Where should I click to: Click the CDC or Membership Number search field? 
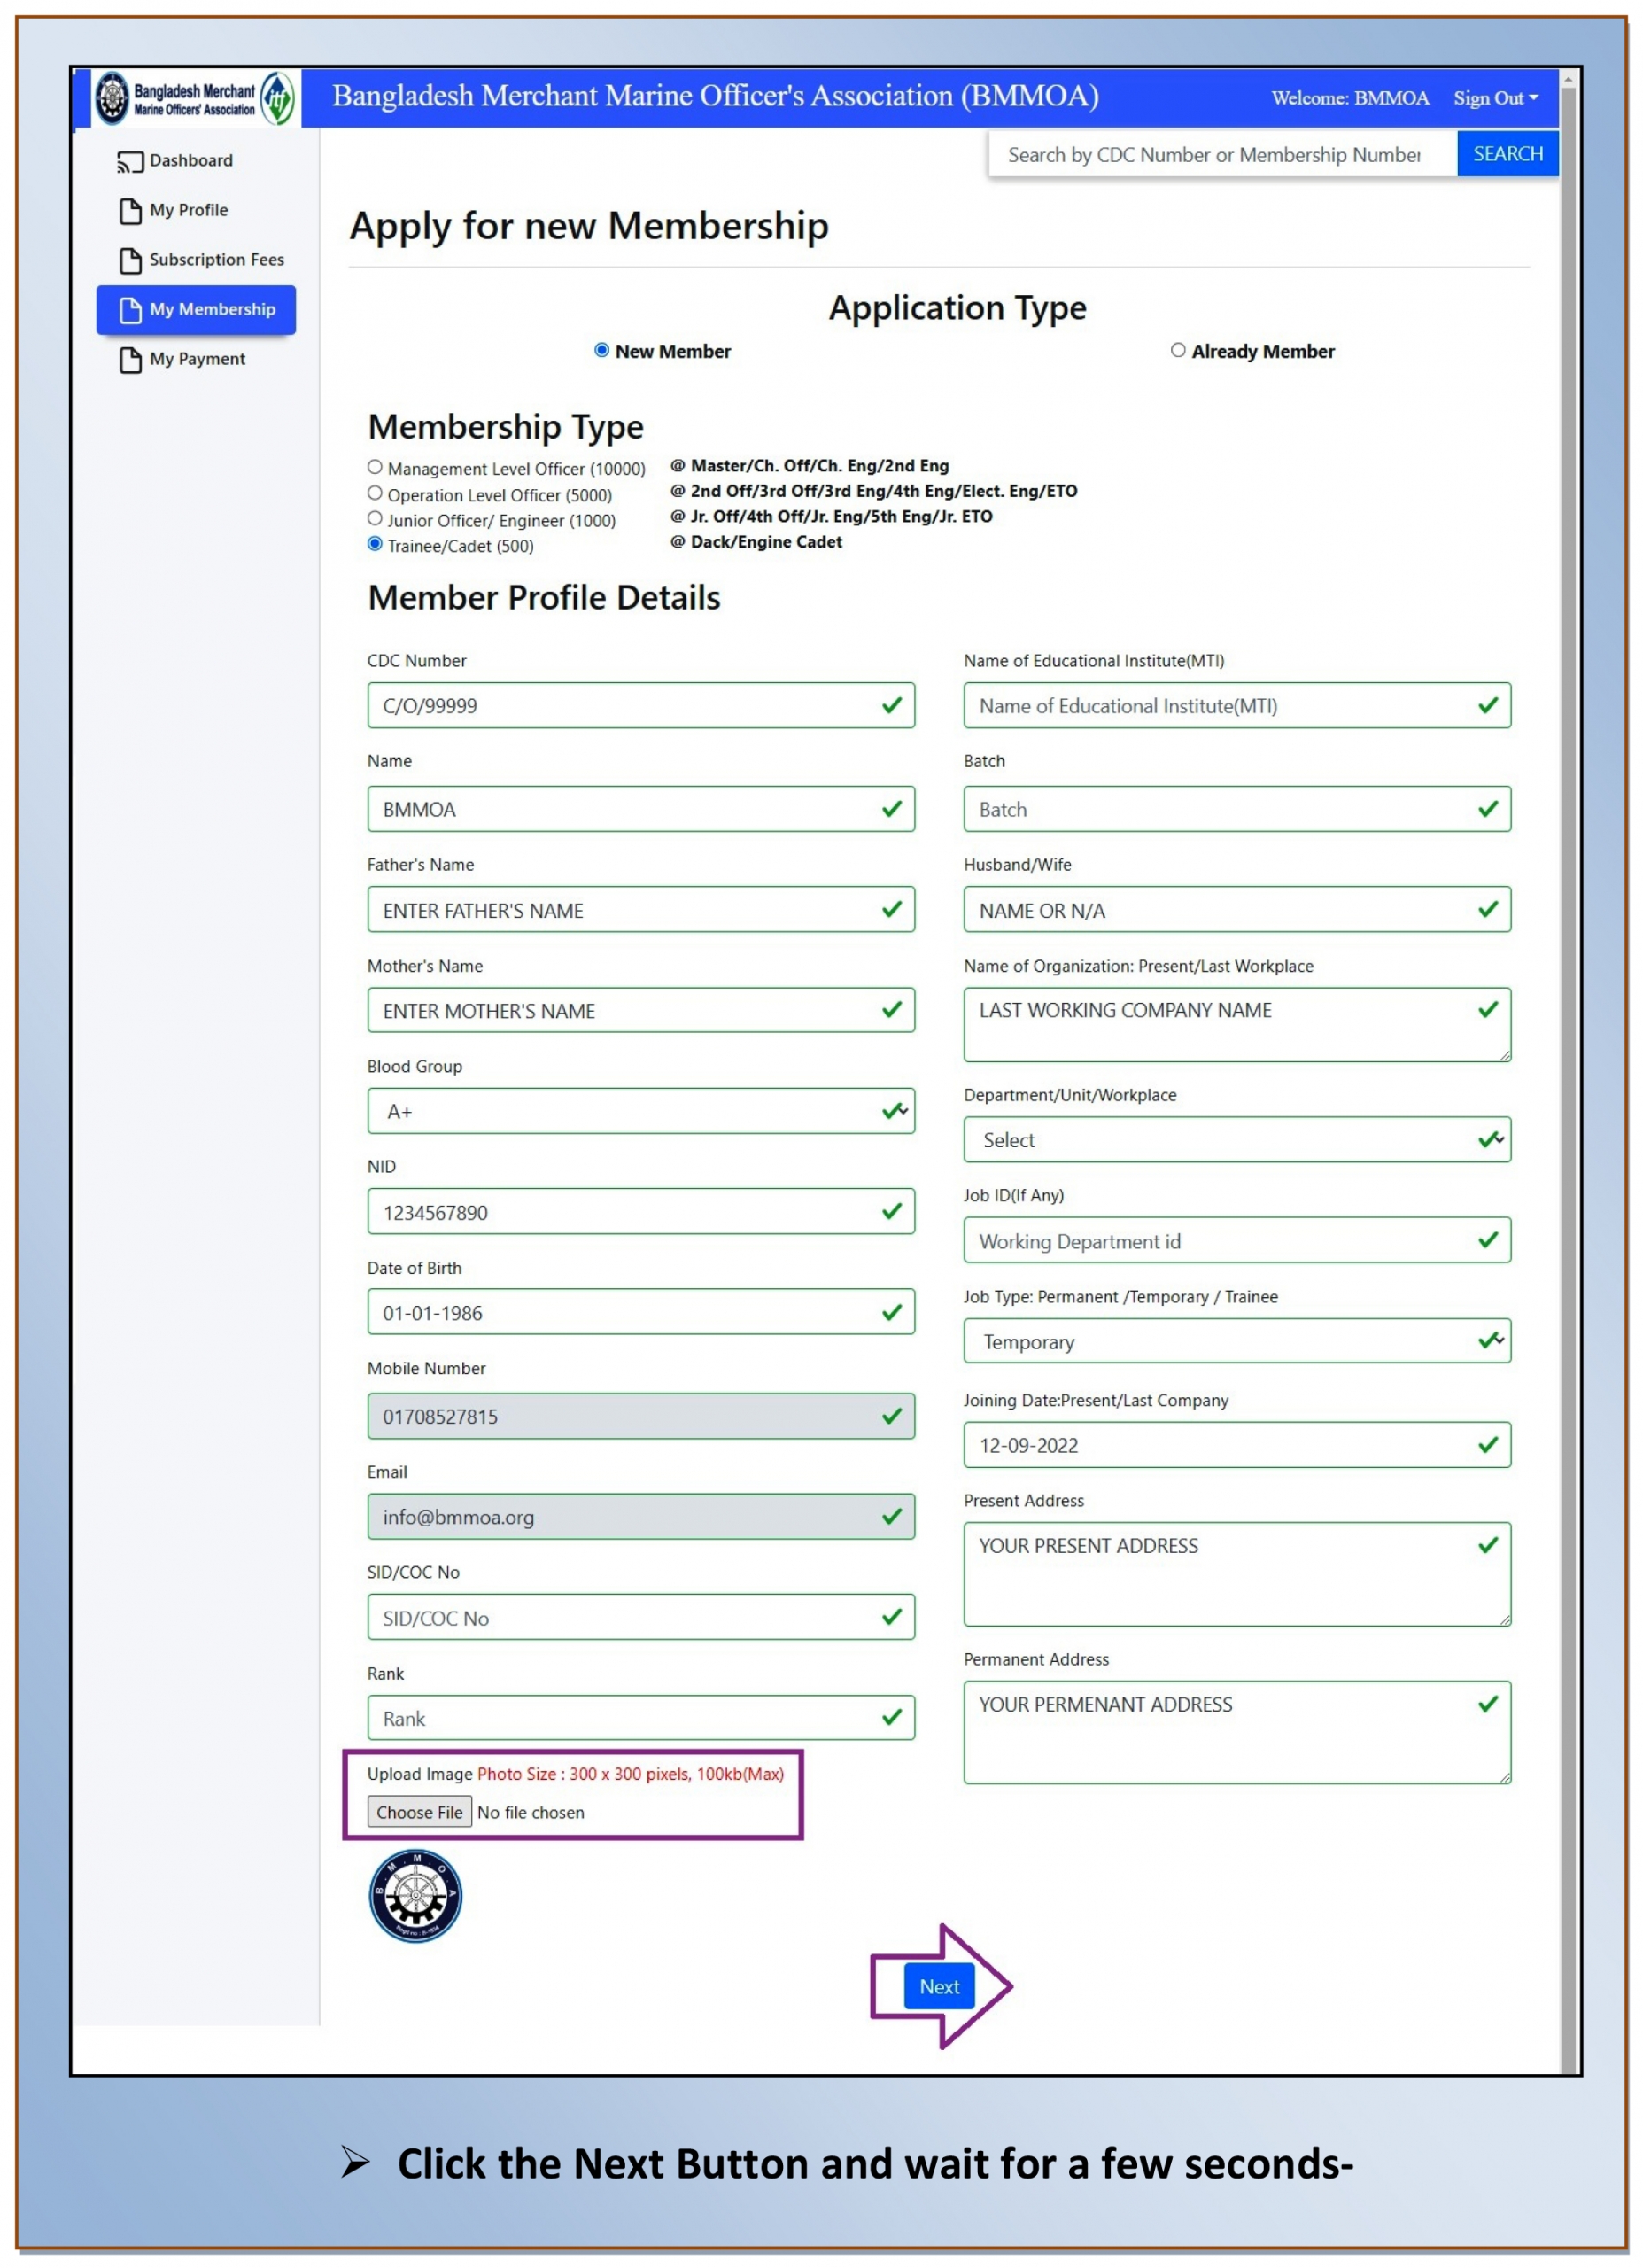pos(1223,155)
